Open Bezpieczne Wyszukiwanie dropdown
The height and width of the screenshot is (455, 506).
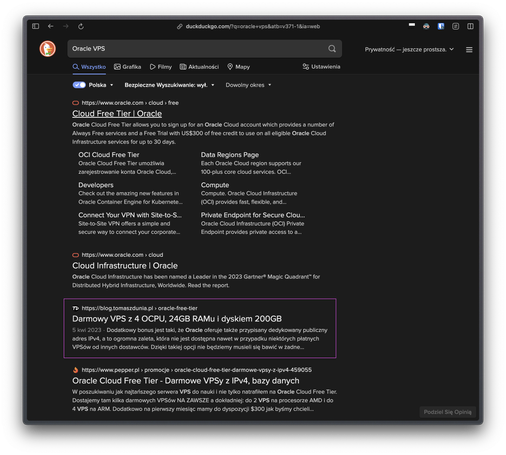tap(169, 85)
